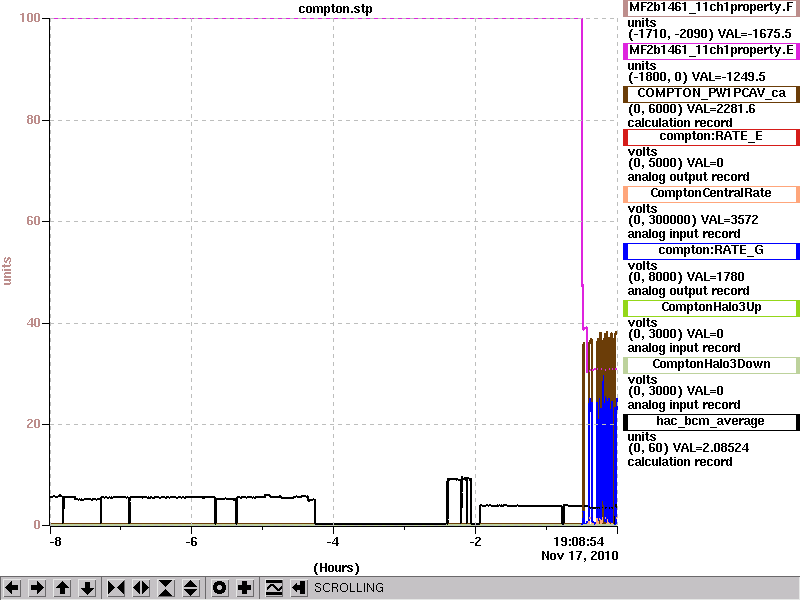Click the auto-scale circle icon

tap(219, 588)
